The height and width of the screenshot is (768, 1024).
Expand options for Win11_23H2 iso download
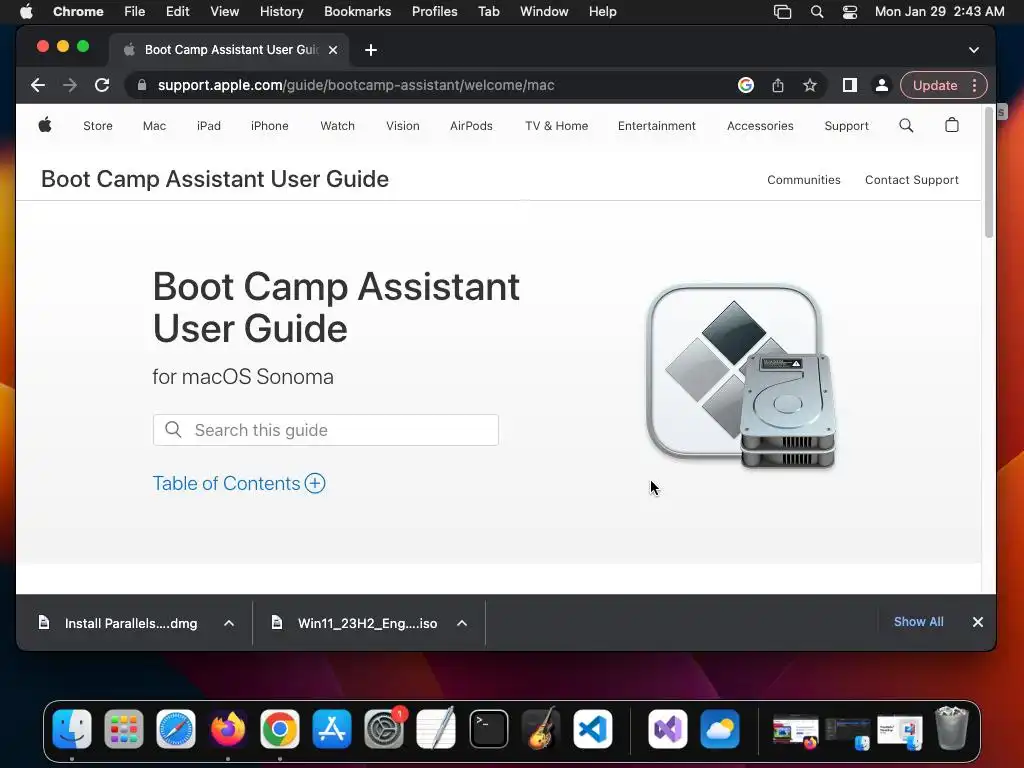pos(462,623)
